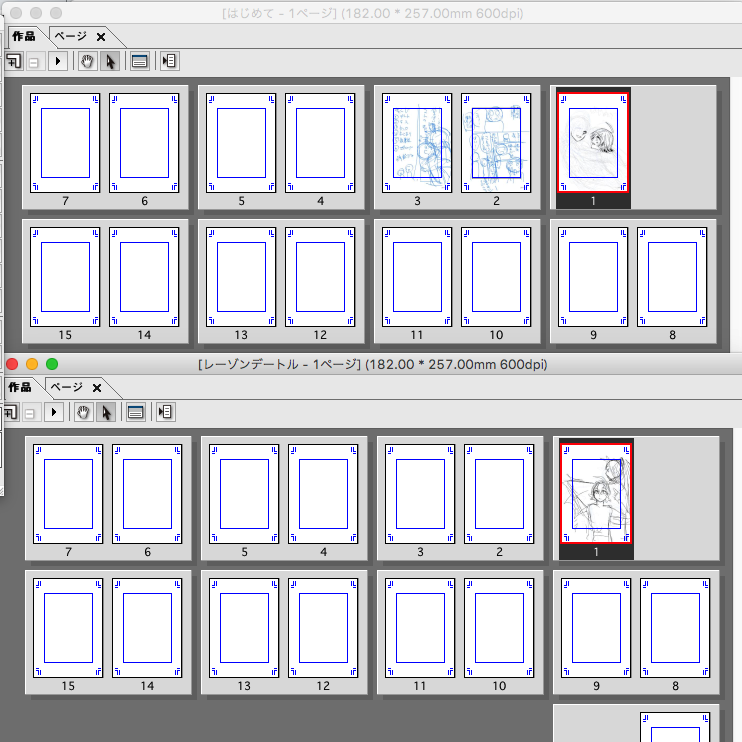
Task: Select page 8 thumbnail in レーゾンデートル window
Action: [x=675, y=627]
